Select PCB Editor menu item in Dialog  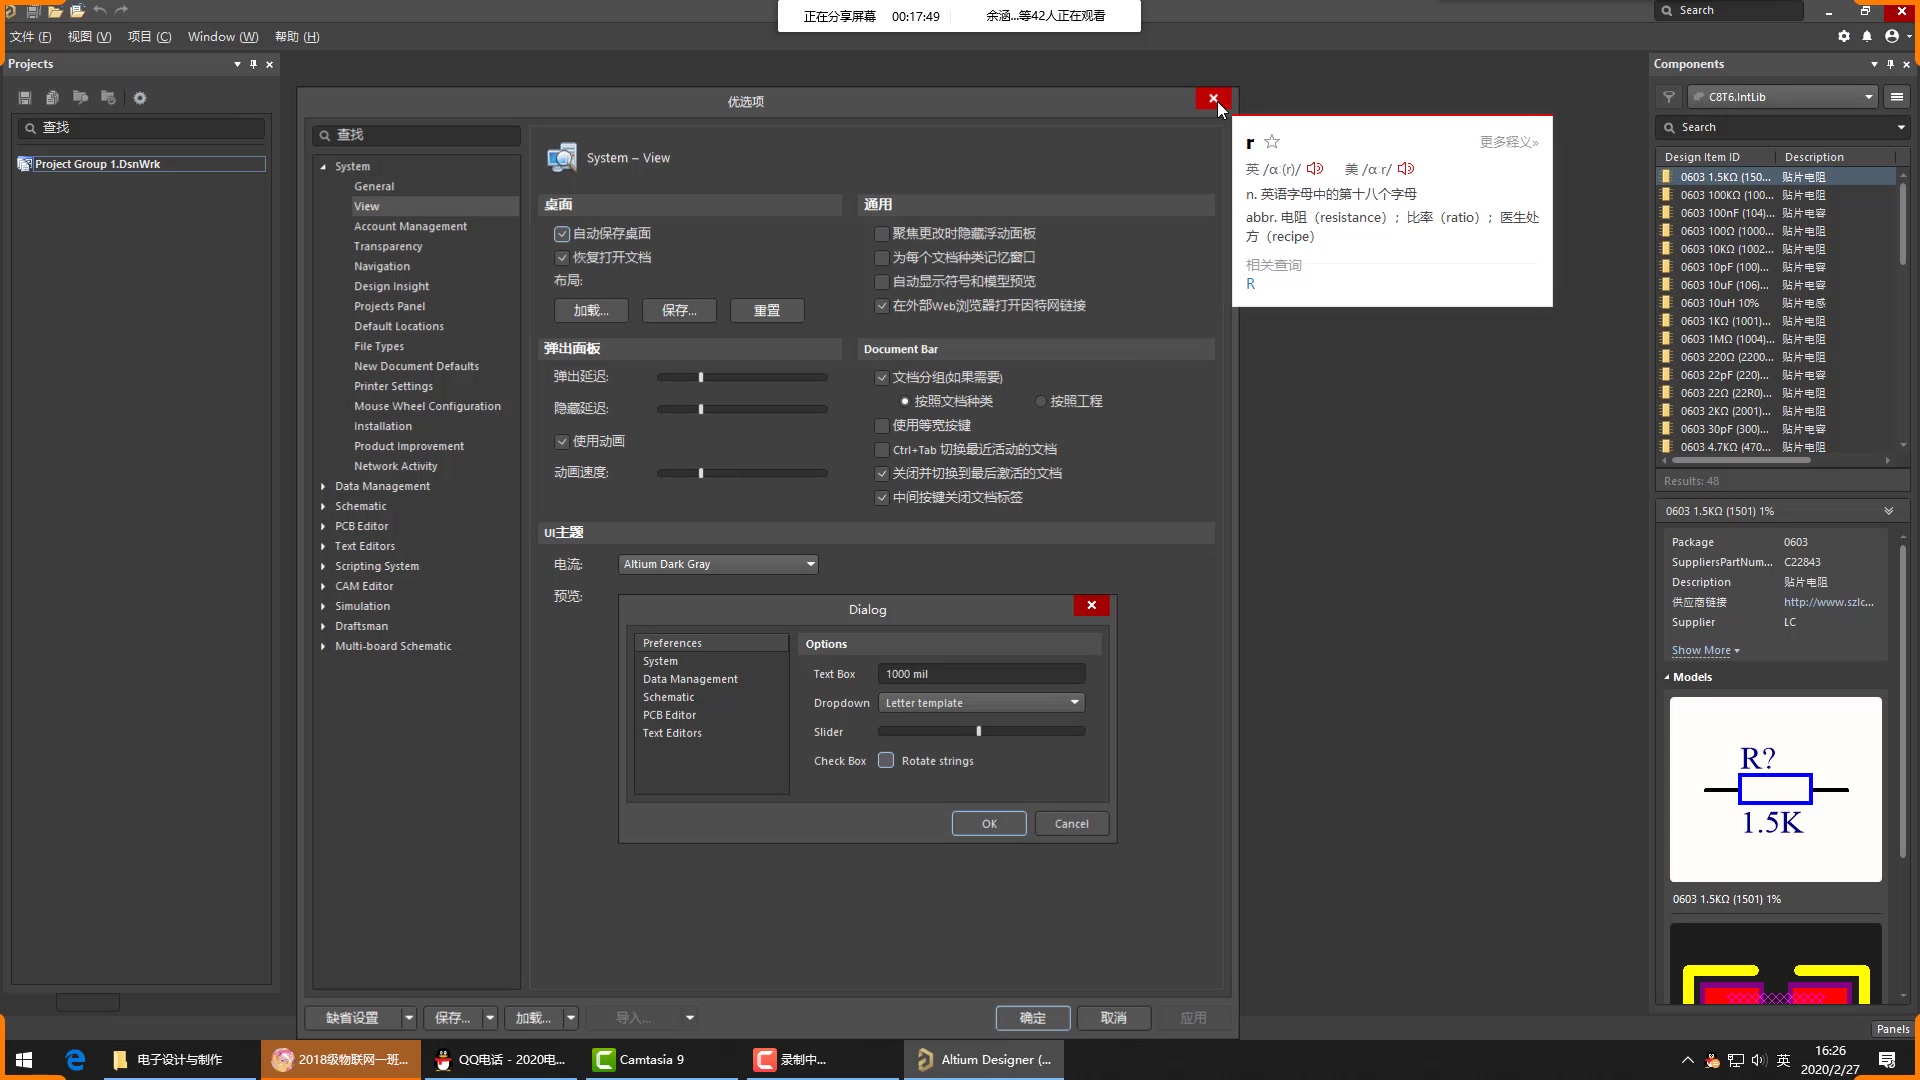670,713
